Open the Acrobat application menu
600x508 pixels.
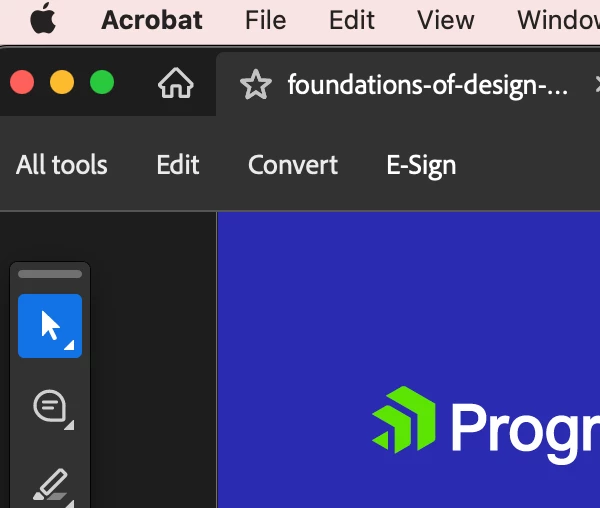152,20
